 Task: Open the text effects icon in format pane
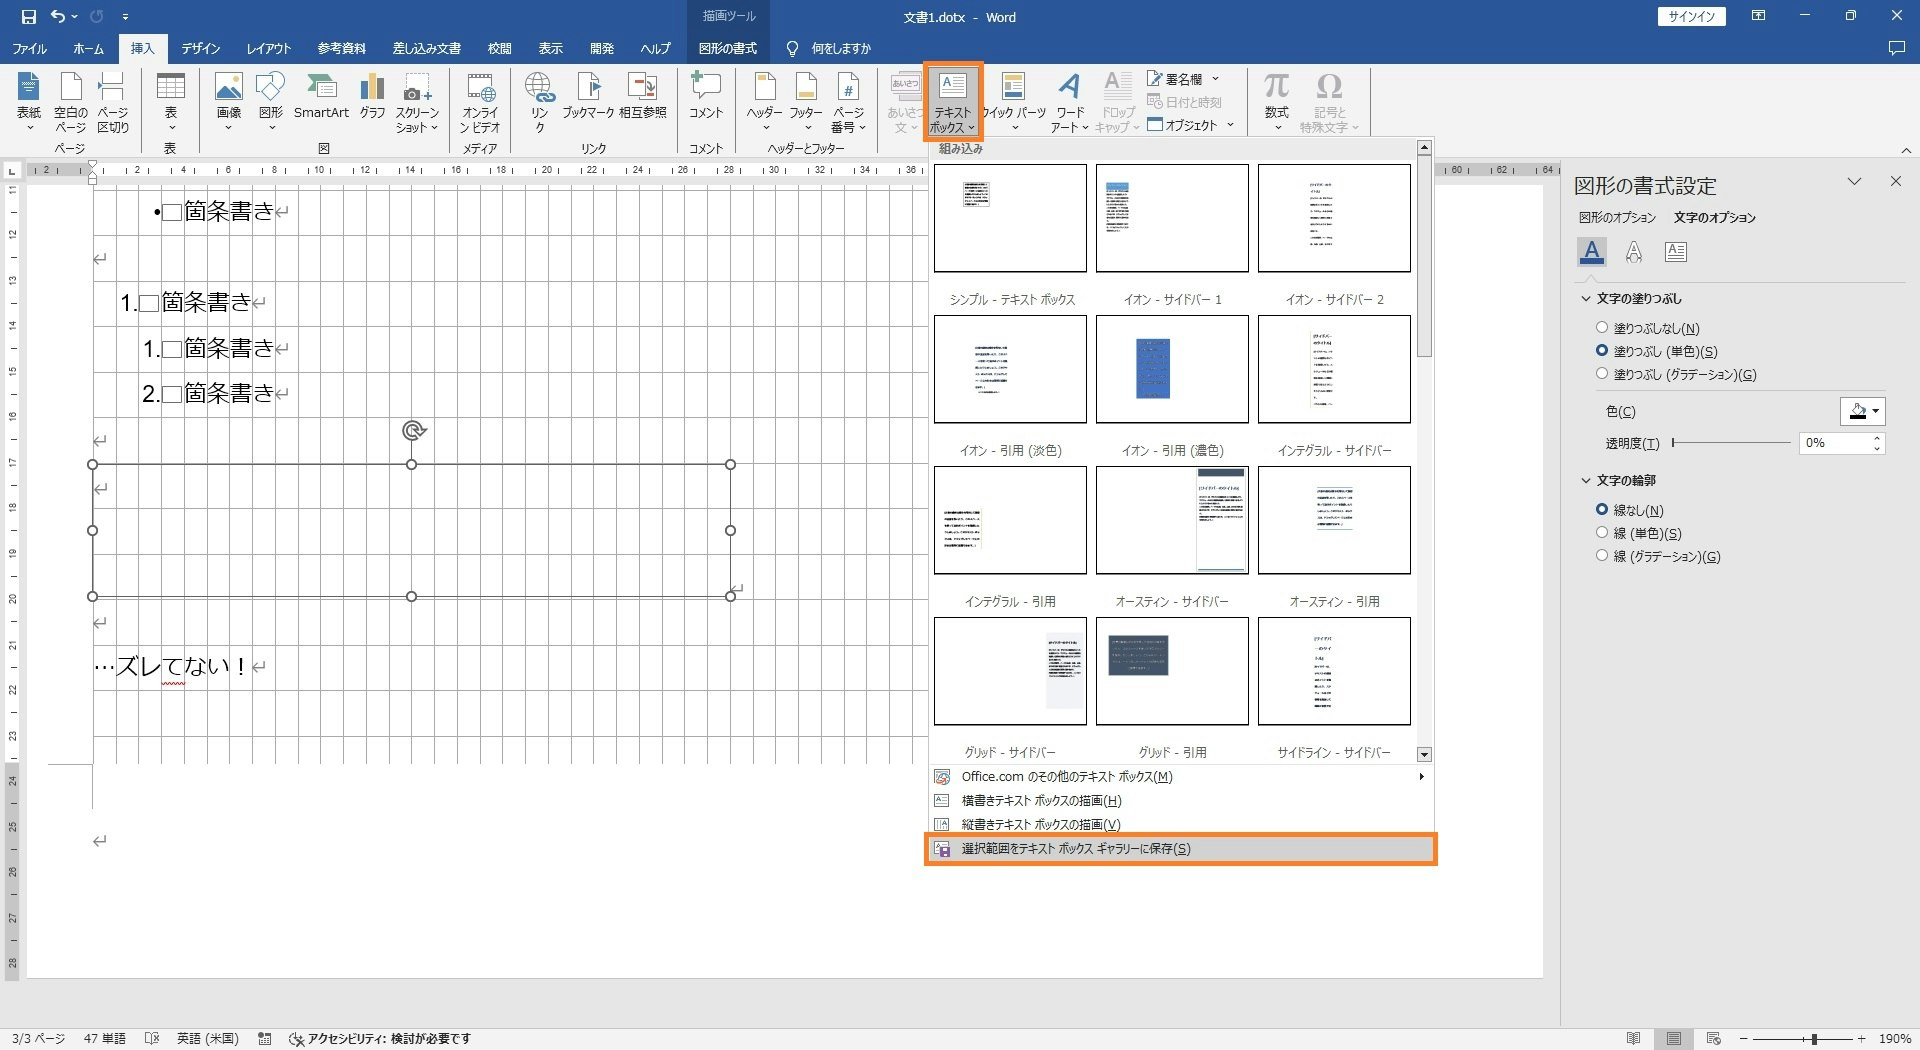click(x=1634, y=252)
